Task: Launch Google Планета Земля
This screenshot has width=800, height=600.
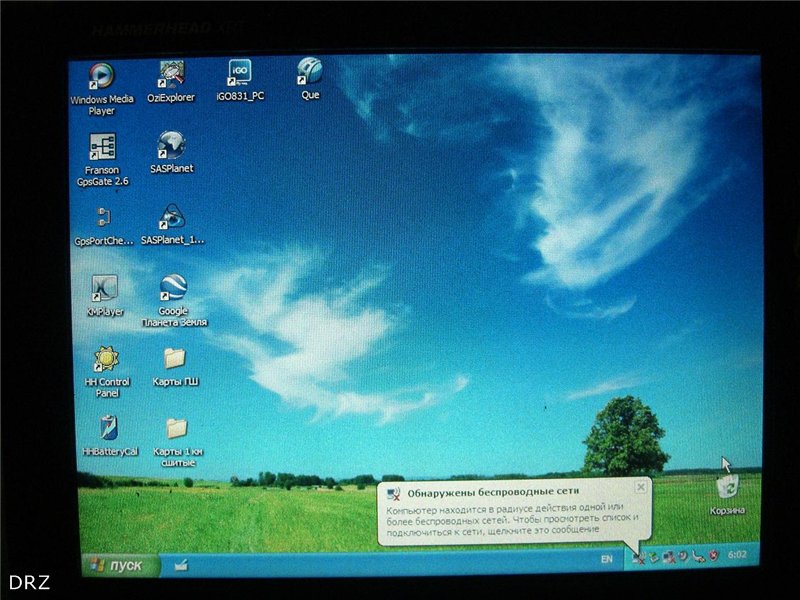Action: click(x=173, y=300)
